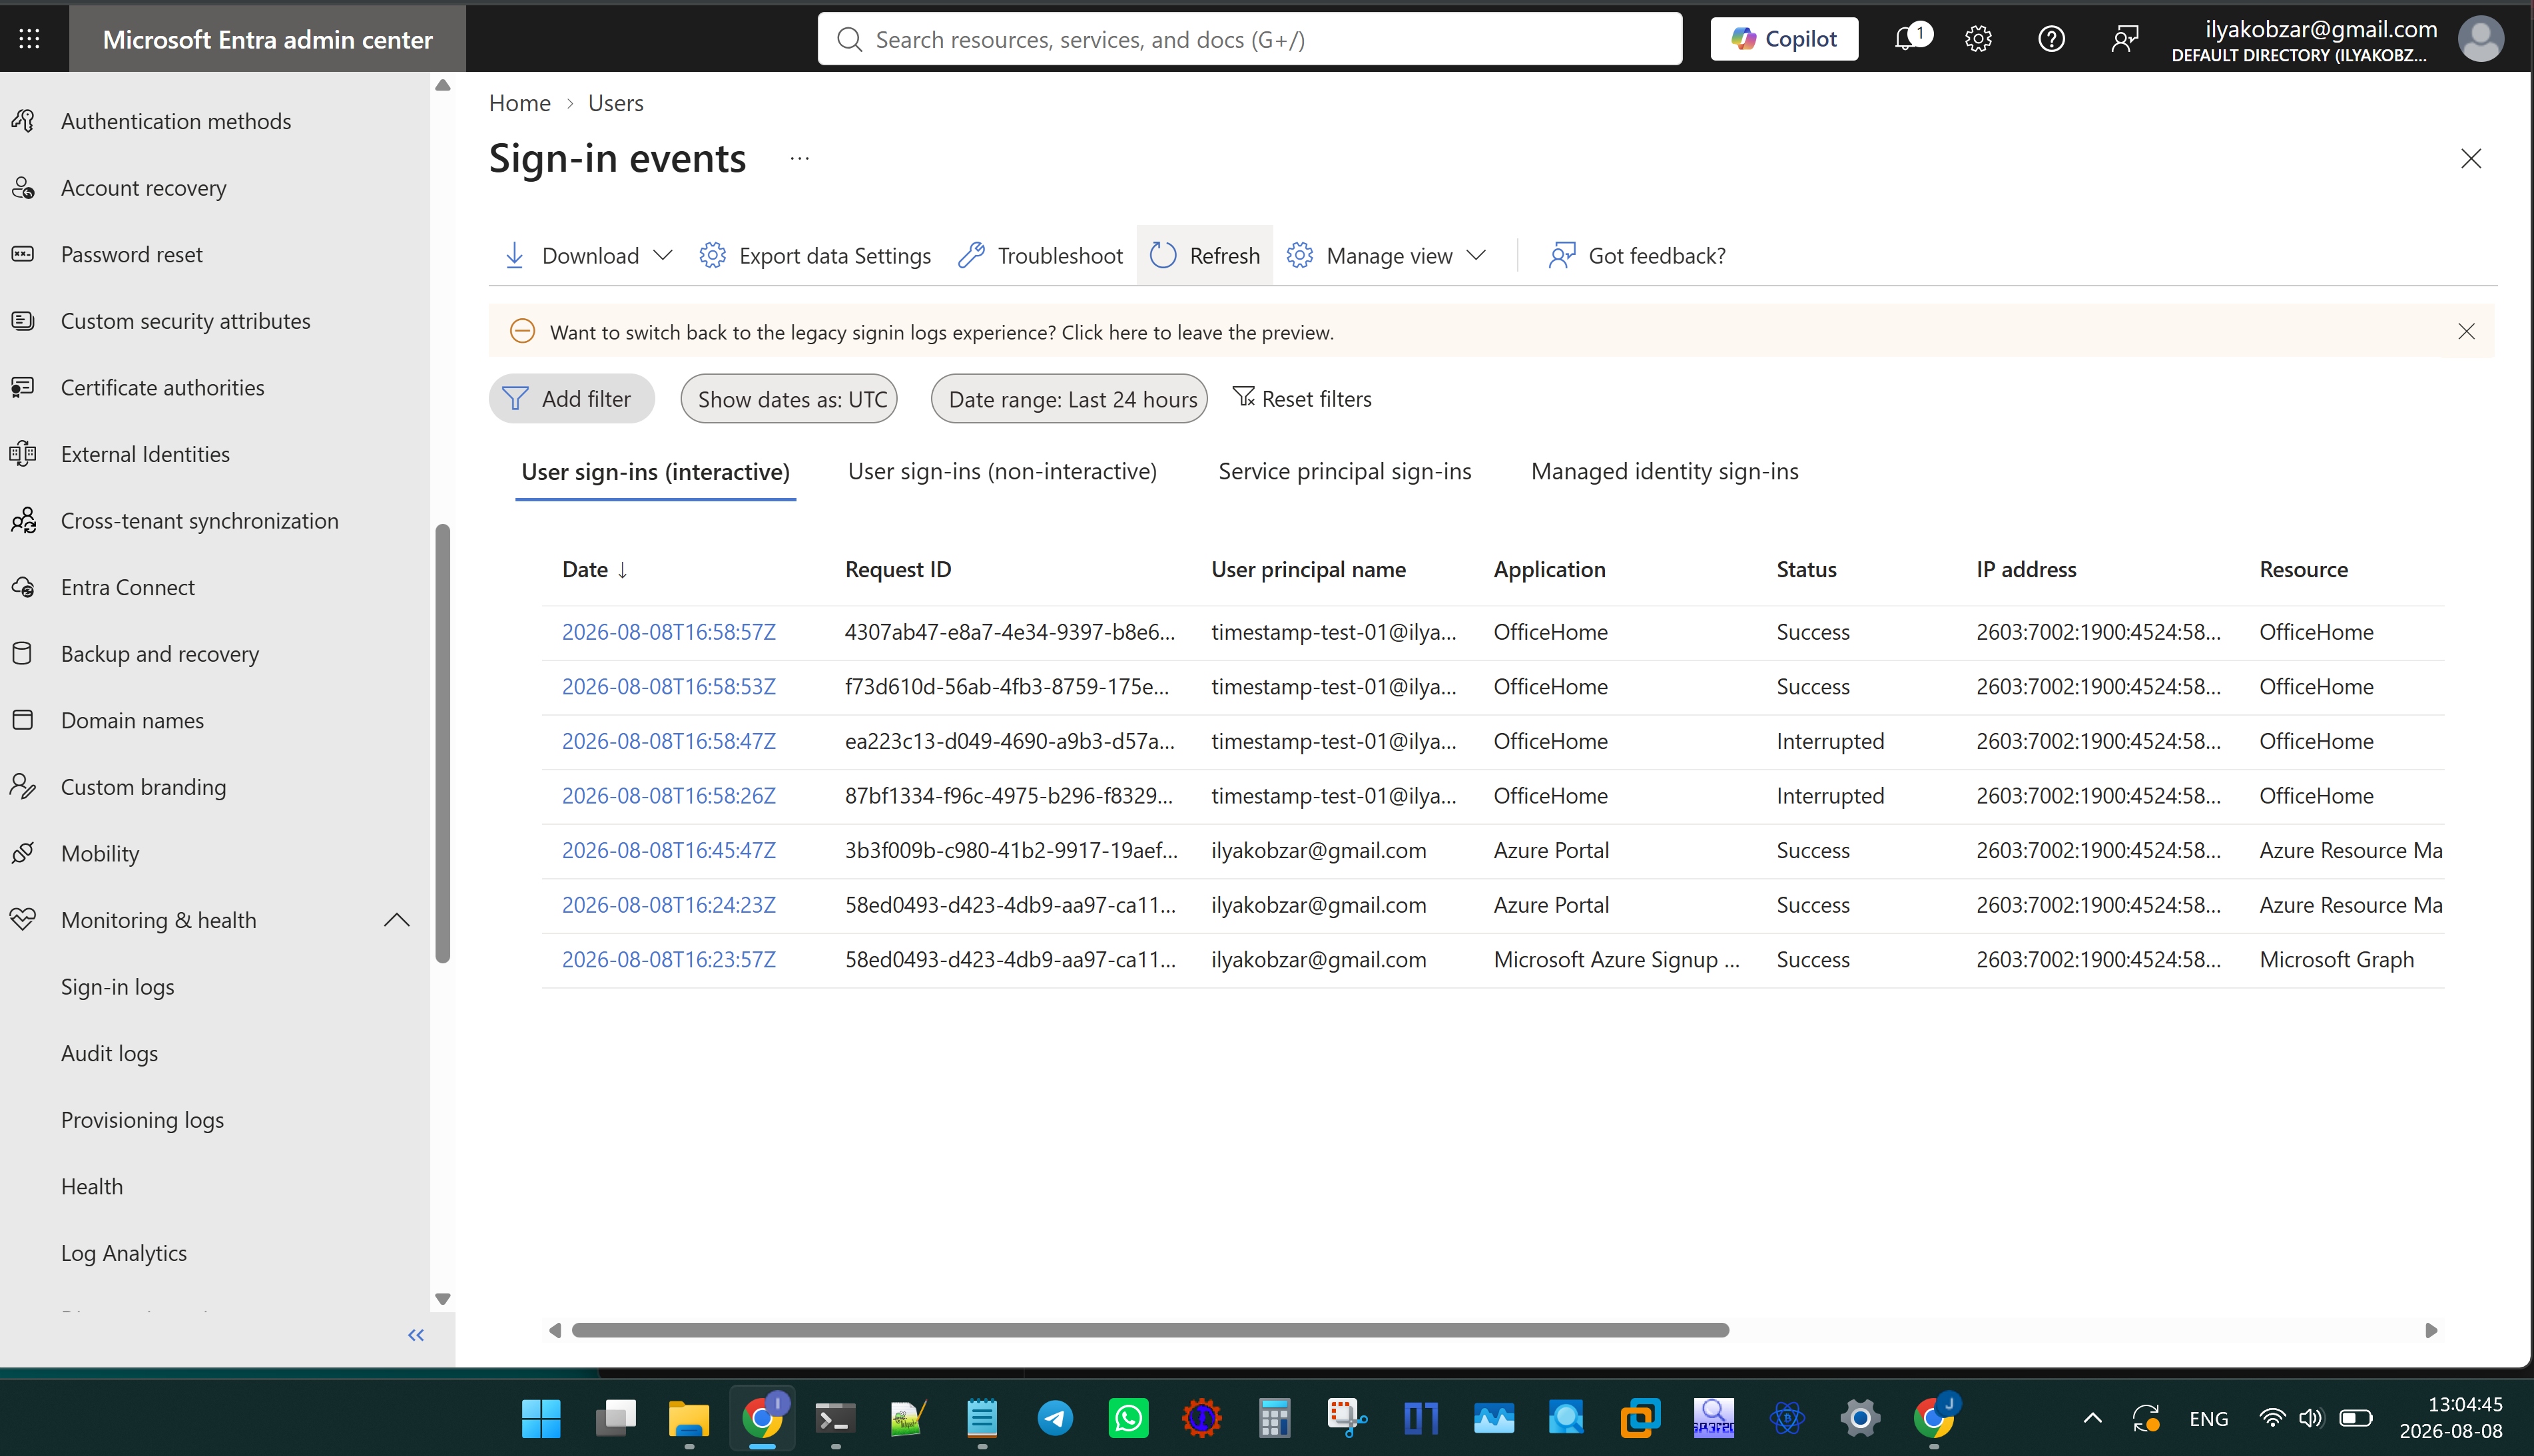Sort by the Status column header
Image resolution: width=2534 pixels, height=1456 pixels.
click(1806, 570)
